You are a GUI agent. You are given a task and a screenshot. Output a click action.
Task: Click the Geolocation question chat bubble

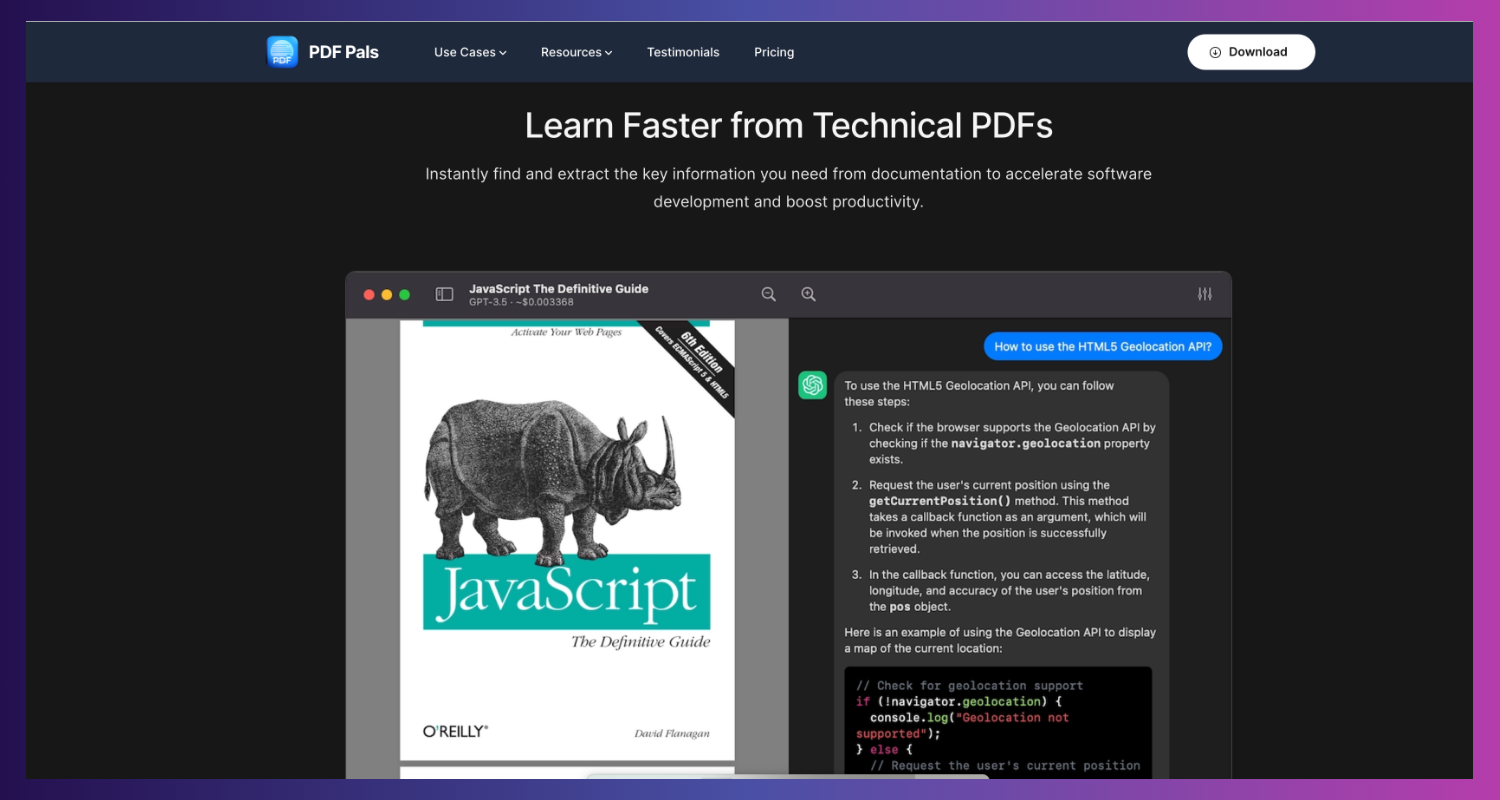[x=1103, y=347]
